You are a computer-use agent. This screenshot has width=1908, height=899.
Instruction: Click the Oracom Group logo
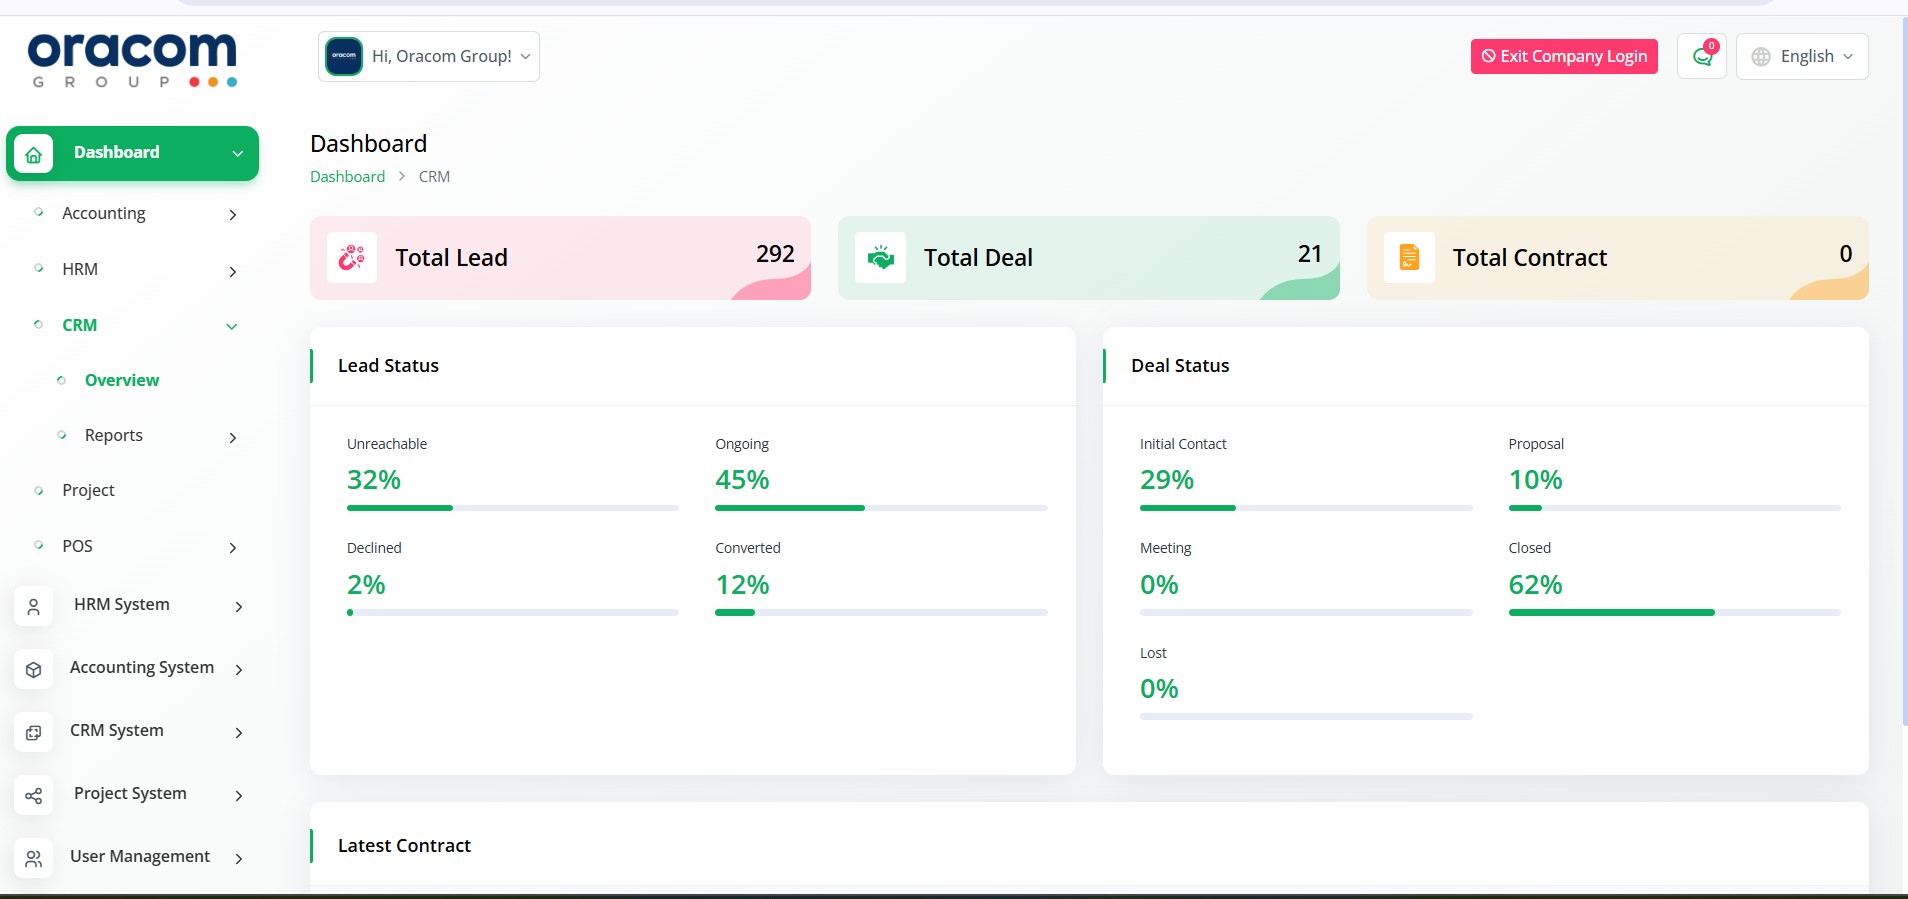tap(132, 60)
